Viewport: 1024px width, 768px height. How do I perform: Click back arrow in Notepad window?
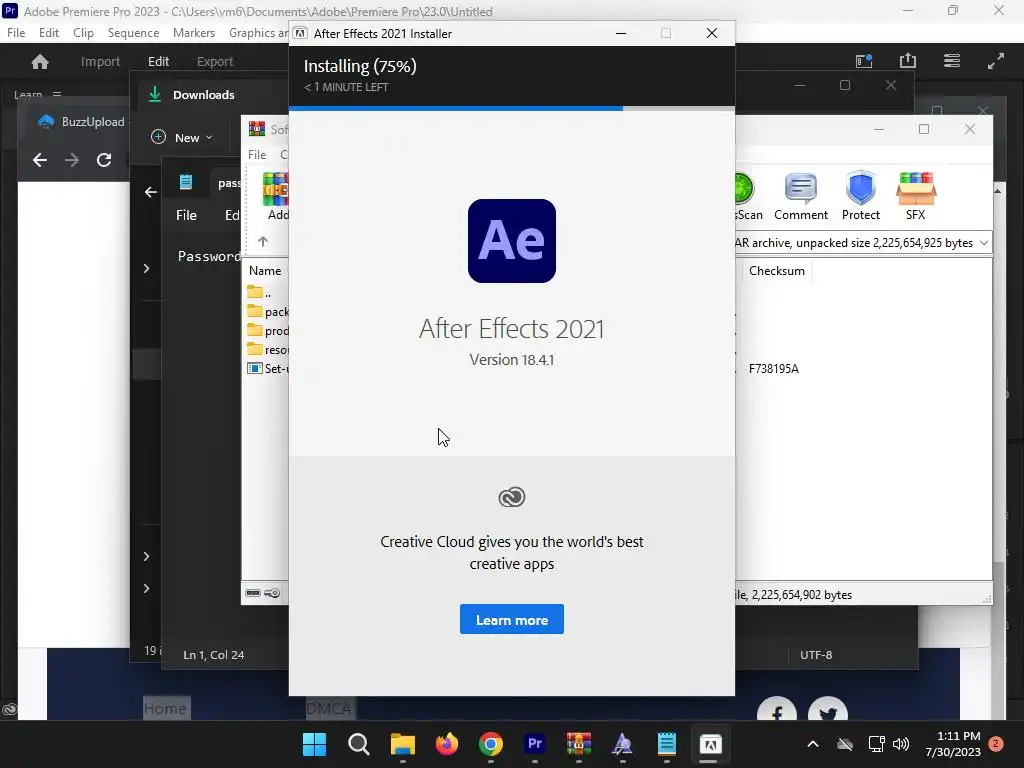[x=151, y=191]
